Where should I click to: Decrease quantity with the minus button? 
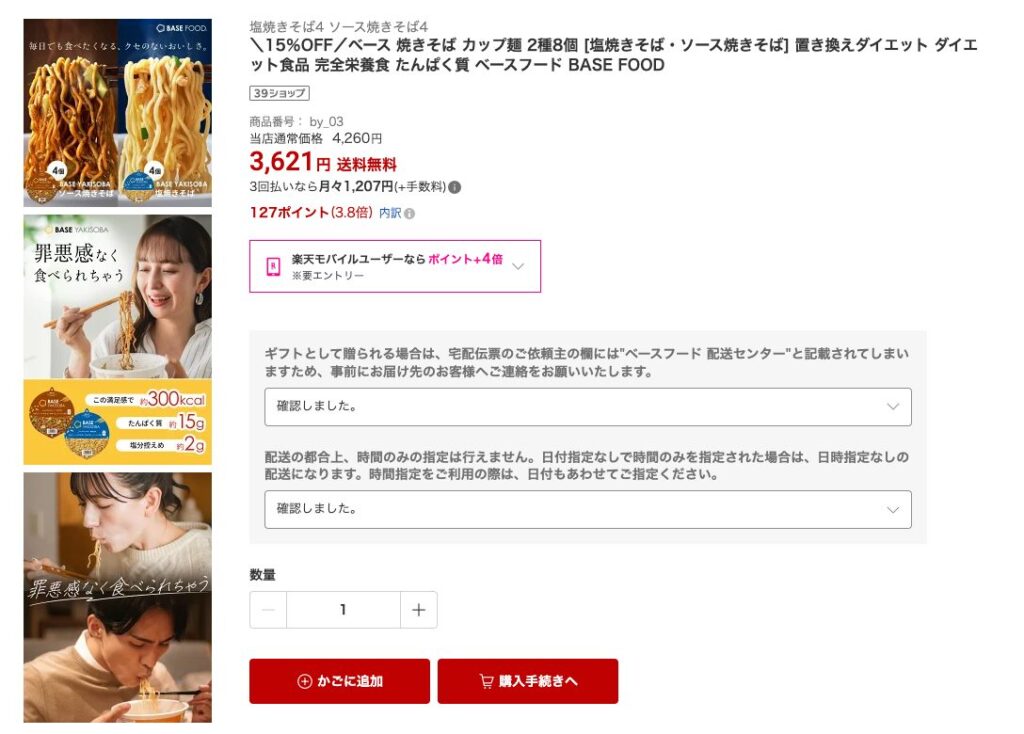(268, 610)
